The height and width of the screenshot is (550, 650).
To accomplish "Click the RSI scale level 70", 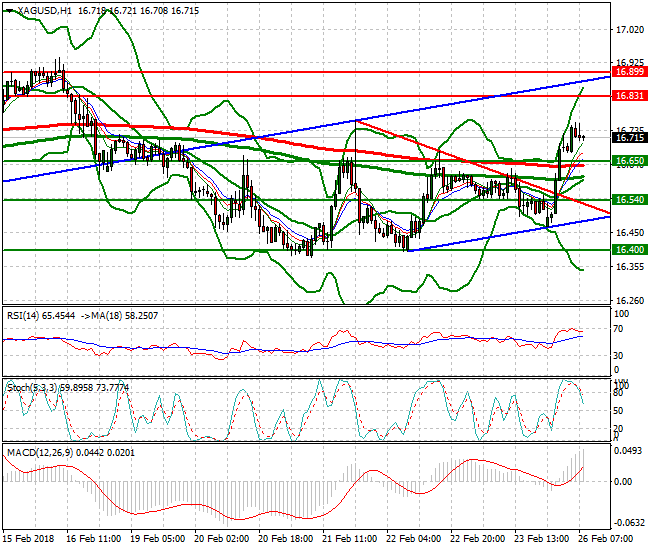I will point(618,329).
